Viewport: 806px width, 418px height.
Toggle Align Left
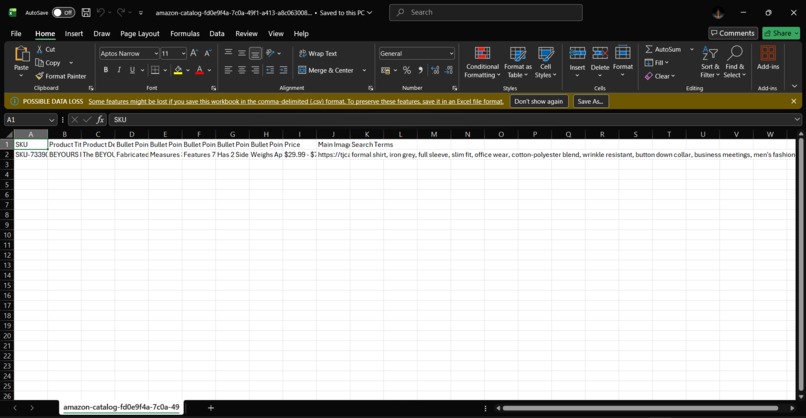pos(228,70)
